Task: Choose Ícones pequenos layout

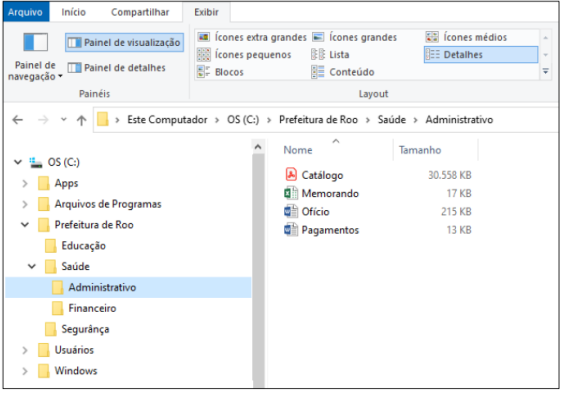Action: [x=244, y=55]
